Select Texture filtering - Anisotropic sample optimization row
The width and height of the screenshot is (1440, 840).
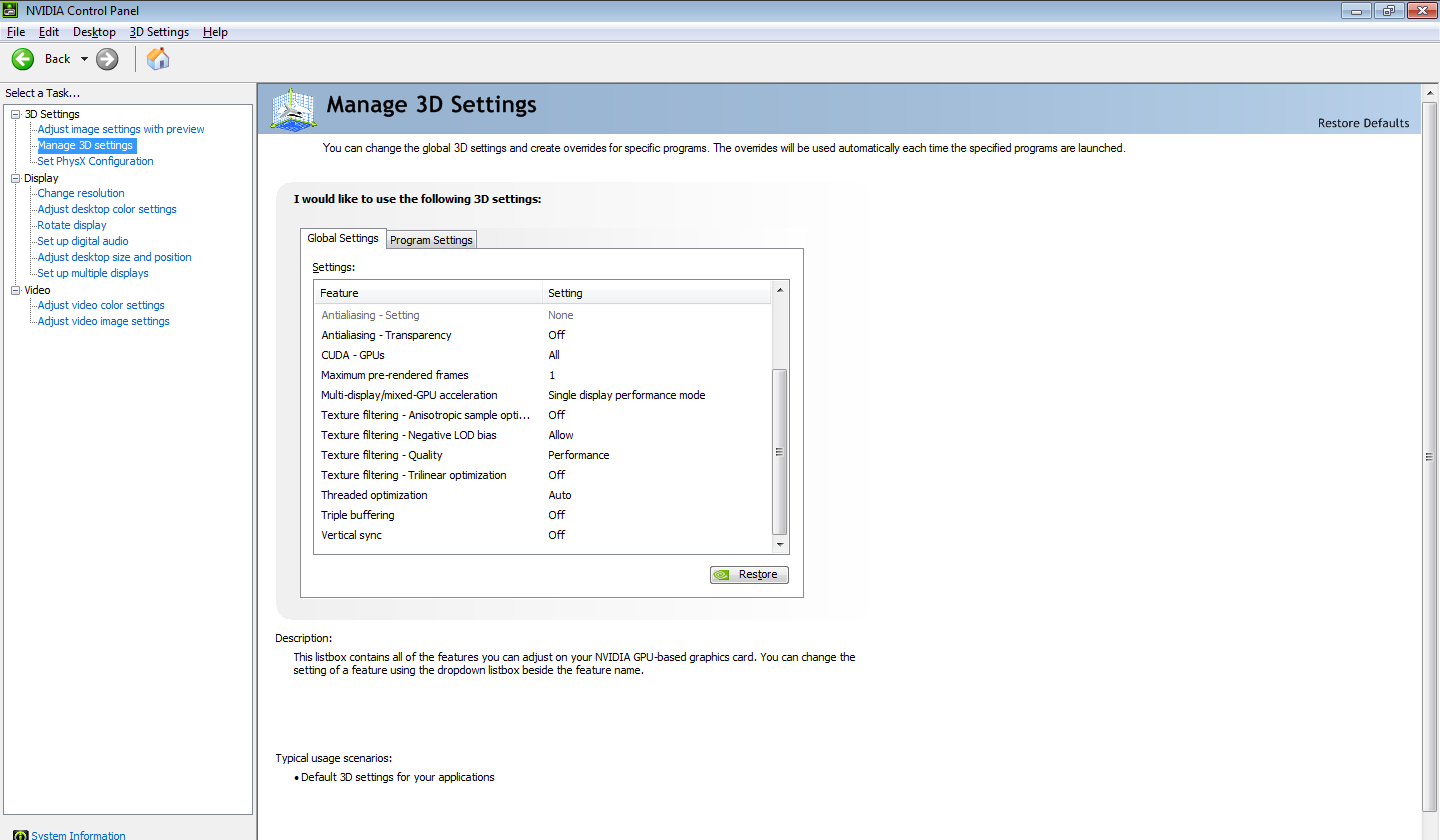pyautogui.click(x=543, y=415)
